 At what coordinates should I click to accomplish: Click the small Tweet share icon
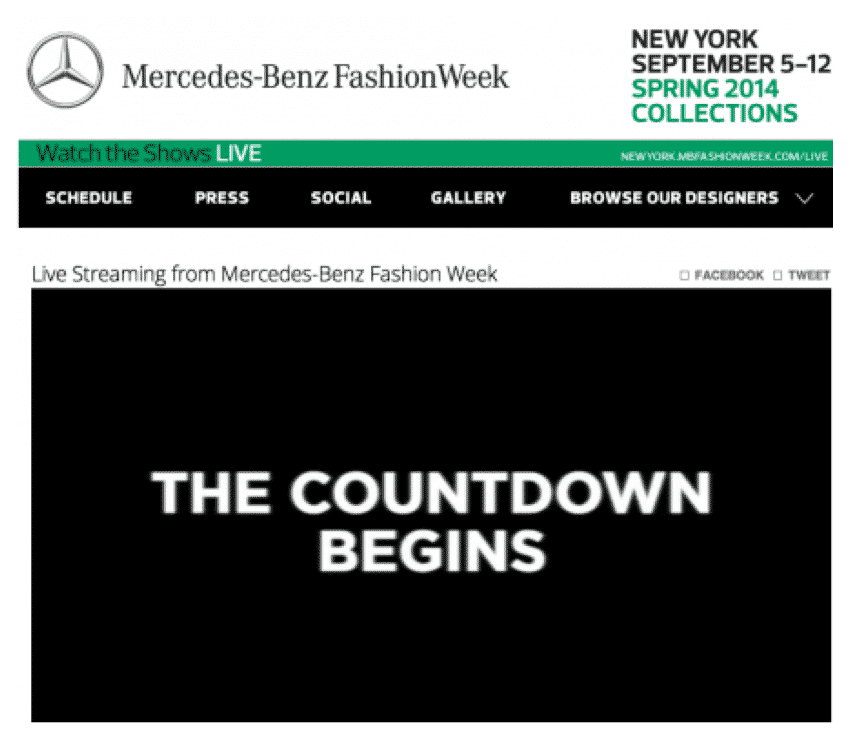778,275
